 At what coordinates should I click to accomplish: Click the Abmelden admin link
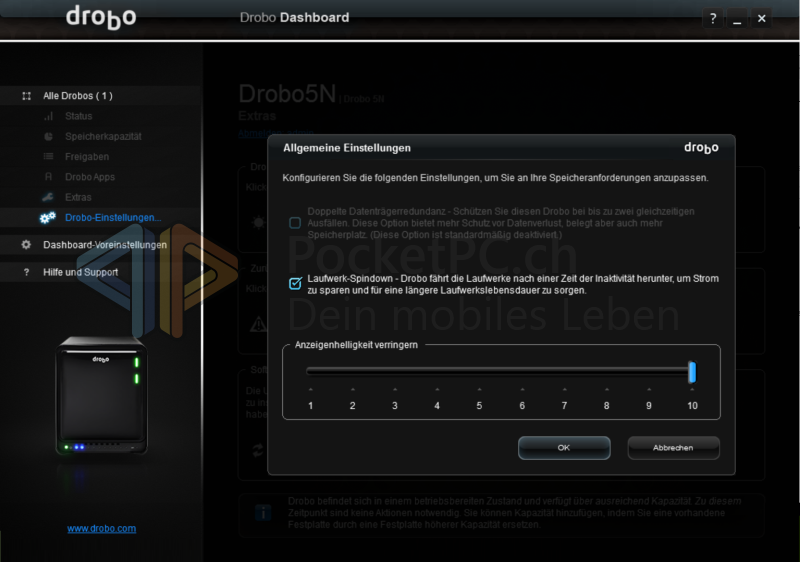[276, 133]
